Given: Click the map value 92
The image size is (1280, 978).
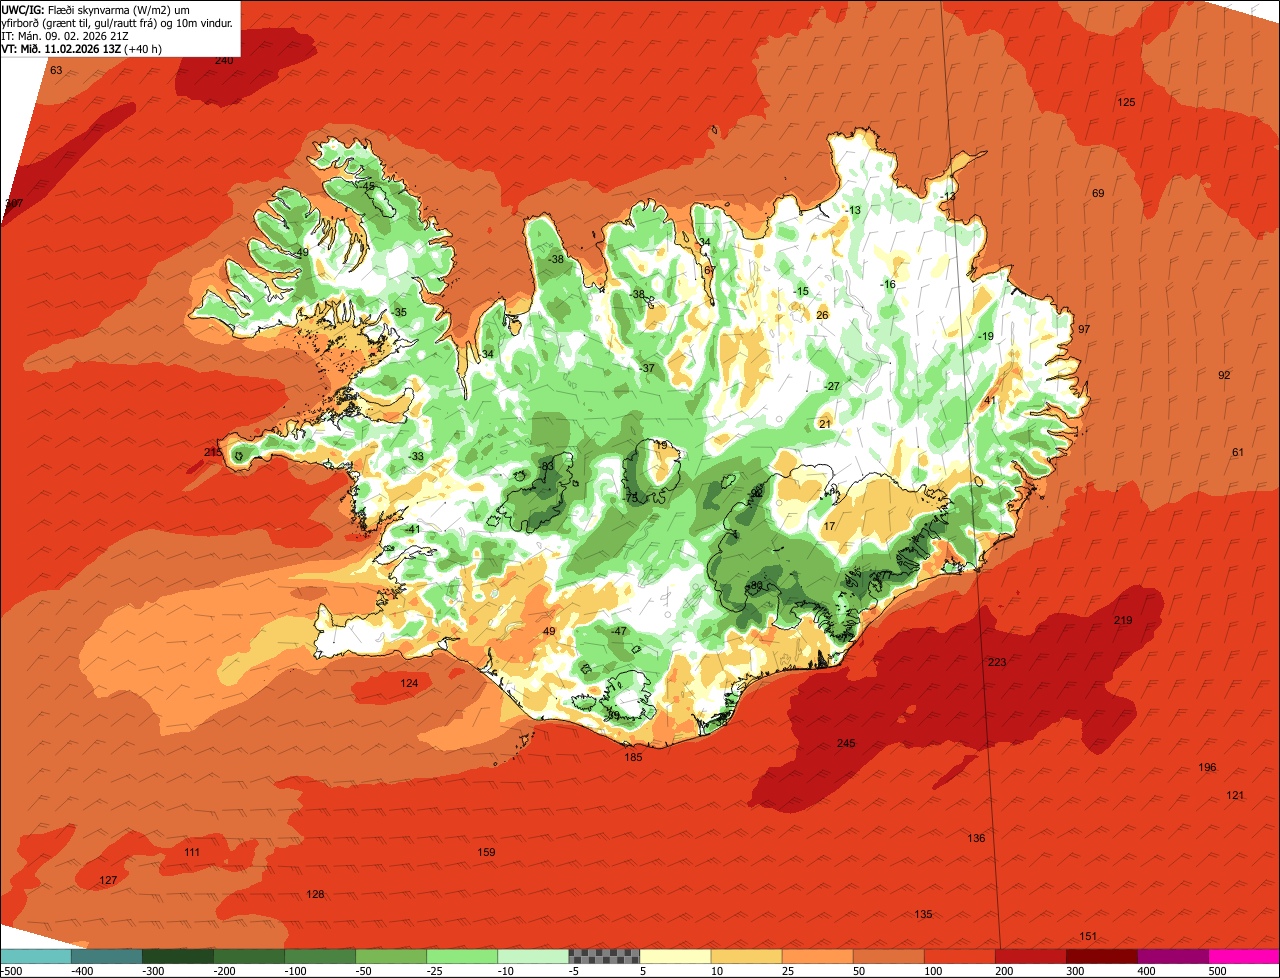Looking at the screenshot, I should coord(1224,375).
